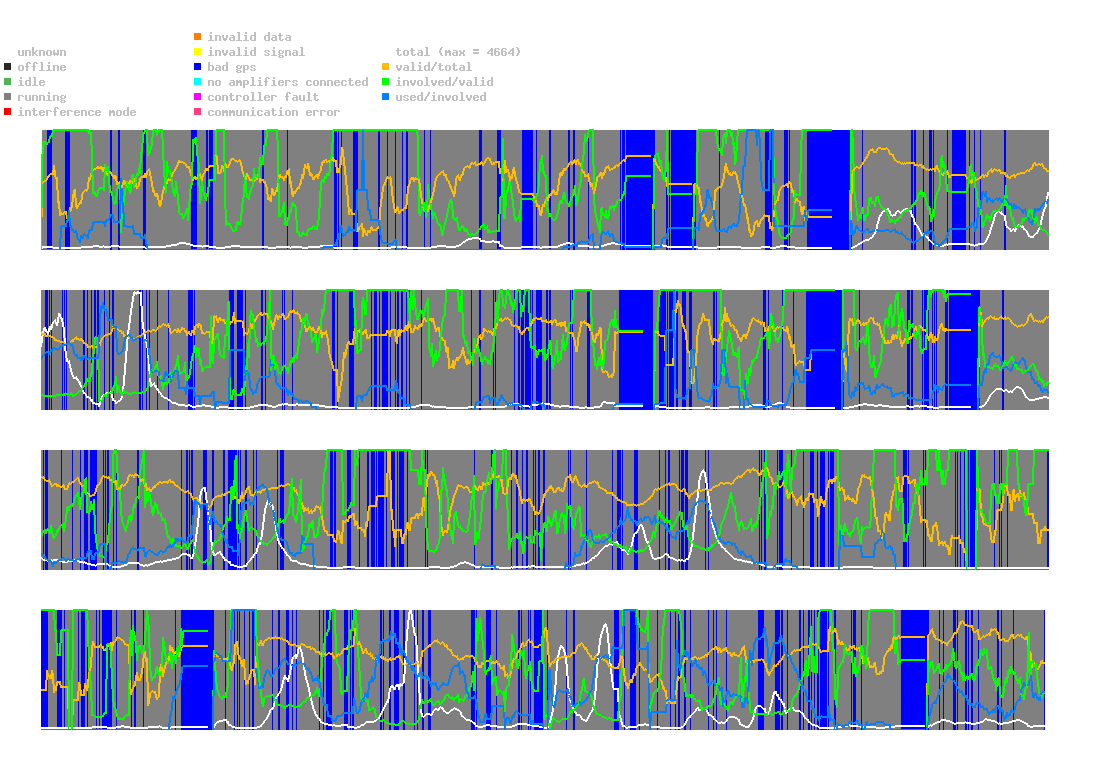Screen dimensions: 1095x764
Task: Click the 'idle' legend label
Action: (31, 82)
